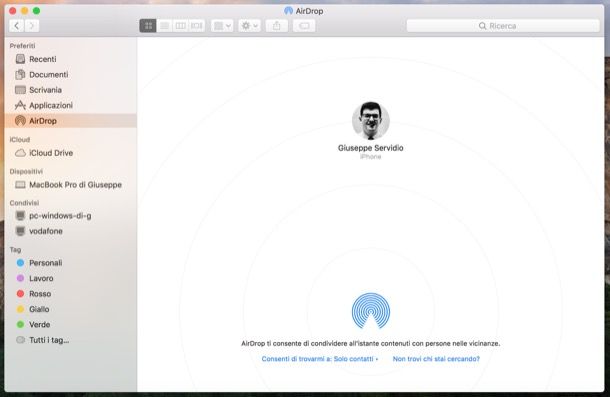The image size is (610, 397).
Task: Click the Dispositivi section header
Action: [26, 171]
